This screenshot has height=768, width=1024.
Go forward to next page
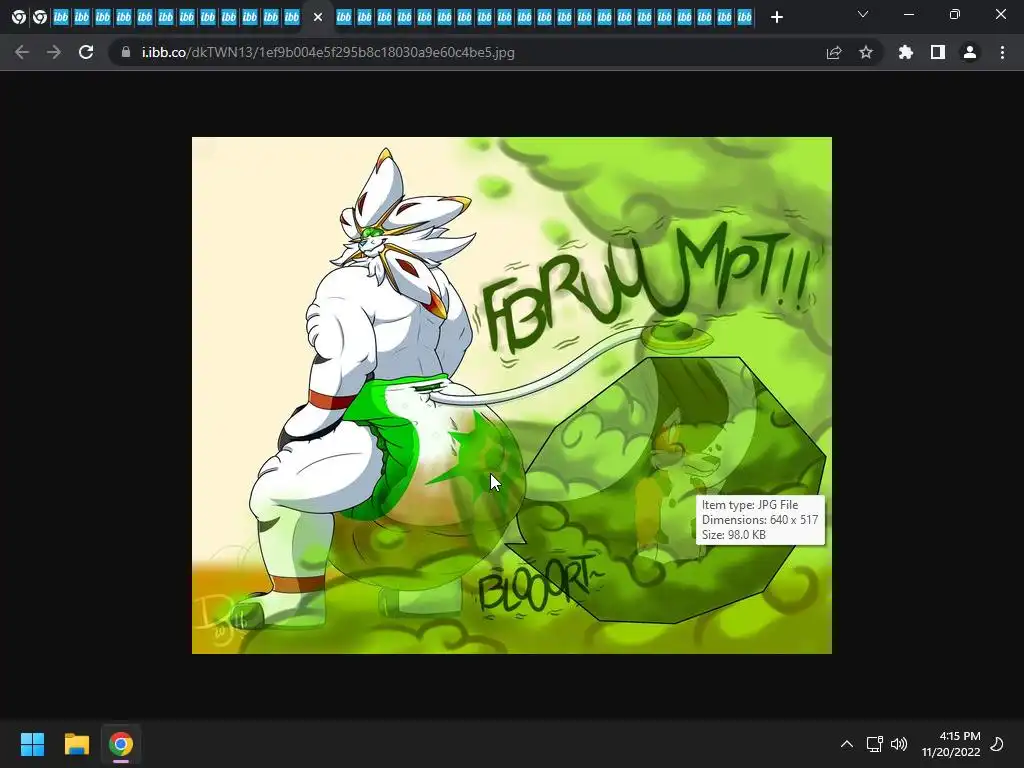click(x=54, y=52)
